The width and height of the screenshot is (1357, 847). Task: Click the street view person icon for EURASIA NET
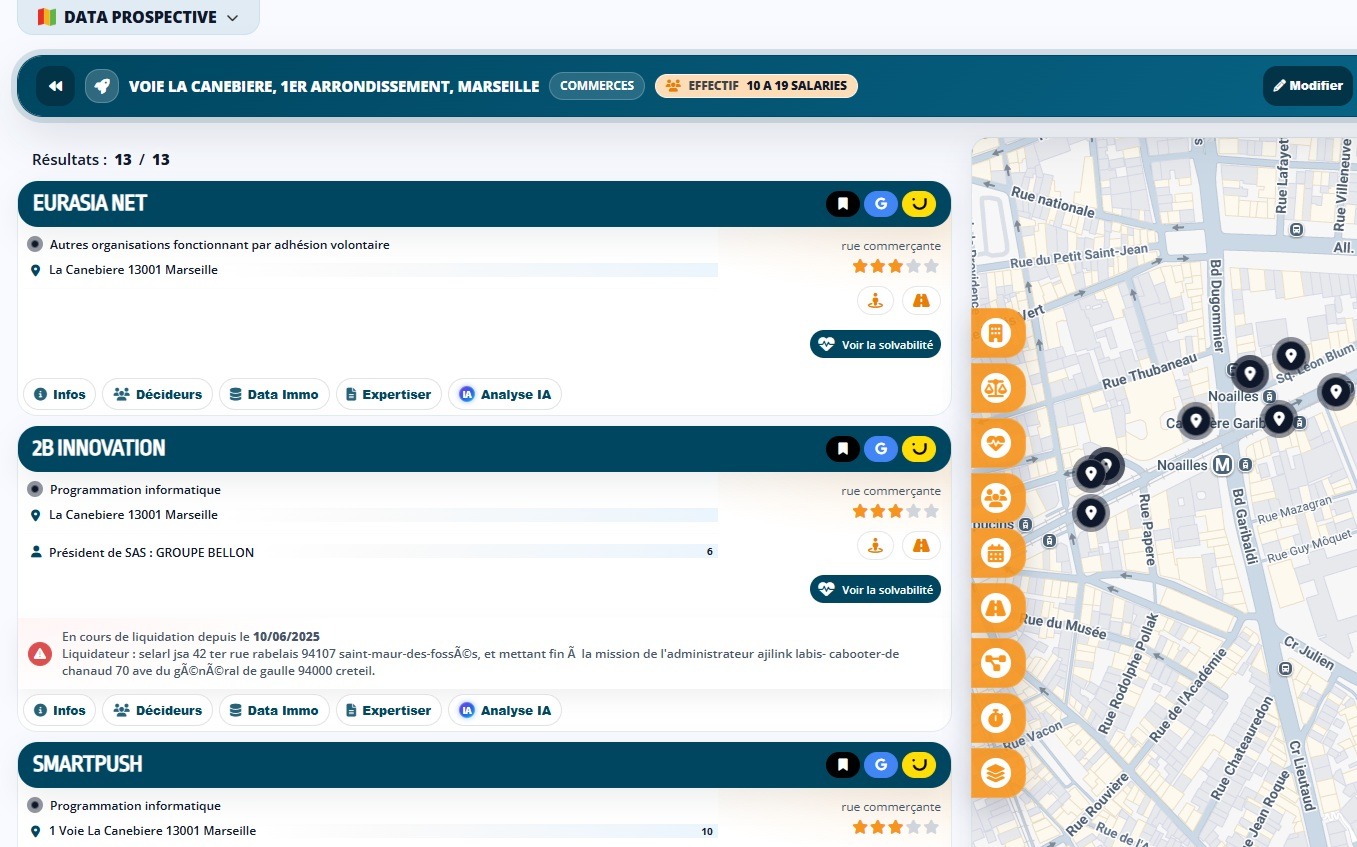[x=876, y=300]
